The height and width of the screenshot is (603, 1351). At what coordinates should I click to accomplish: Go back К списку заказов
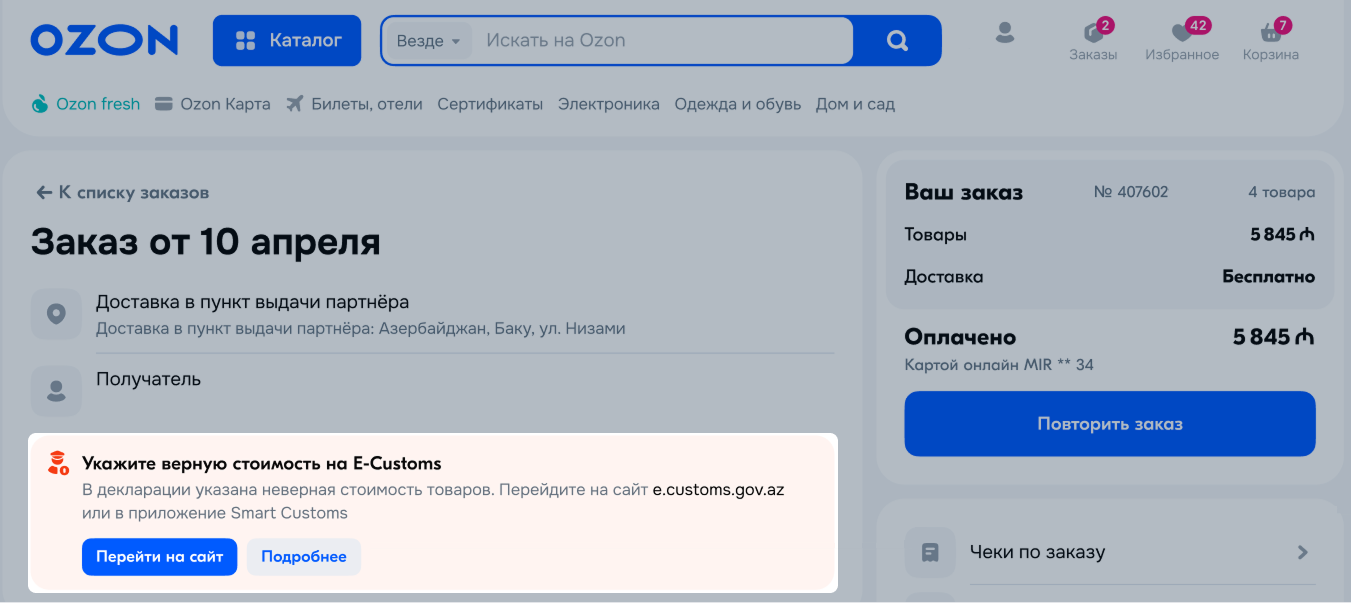pos(122,193)
